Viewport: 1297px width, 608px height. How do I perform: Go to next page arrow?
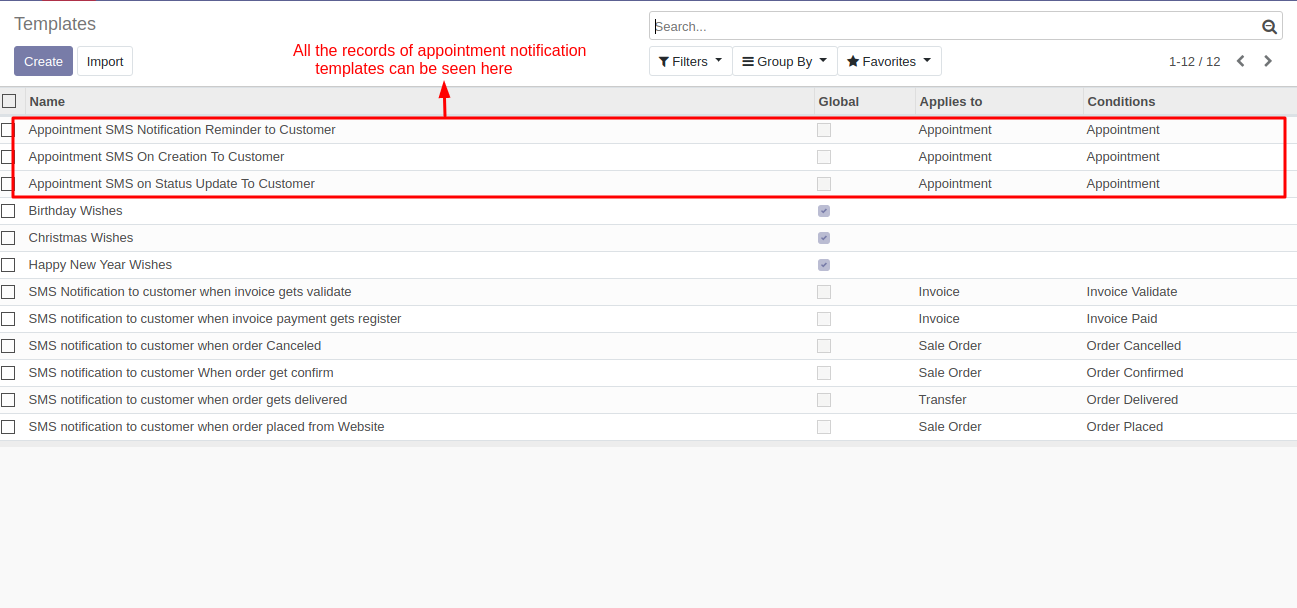click(1268, 61)
